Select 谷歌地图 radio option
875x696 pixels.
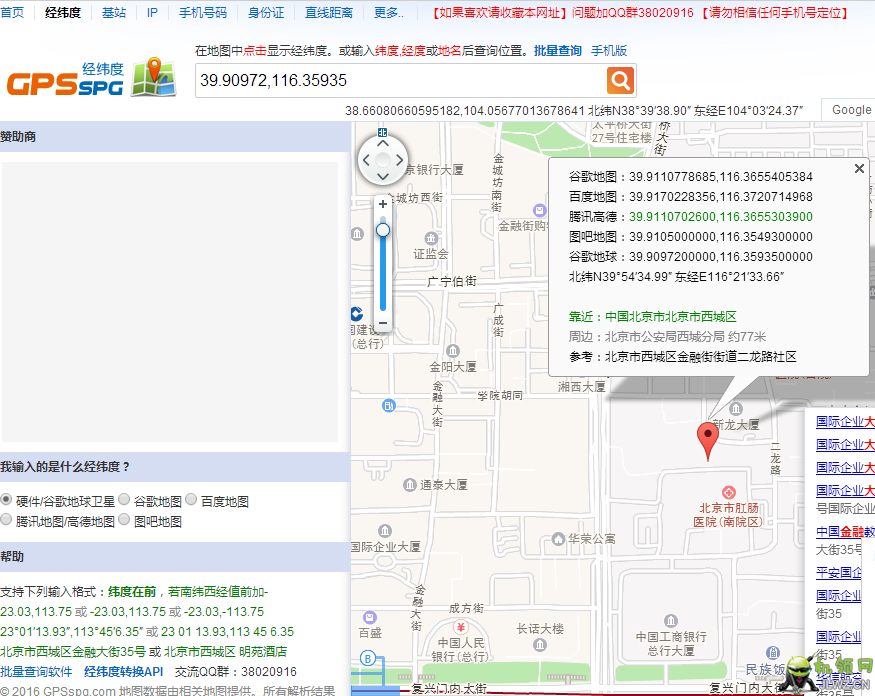click(x=124, y=499)
